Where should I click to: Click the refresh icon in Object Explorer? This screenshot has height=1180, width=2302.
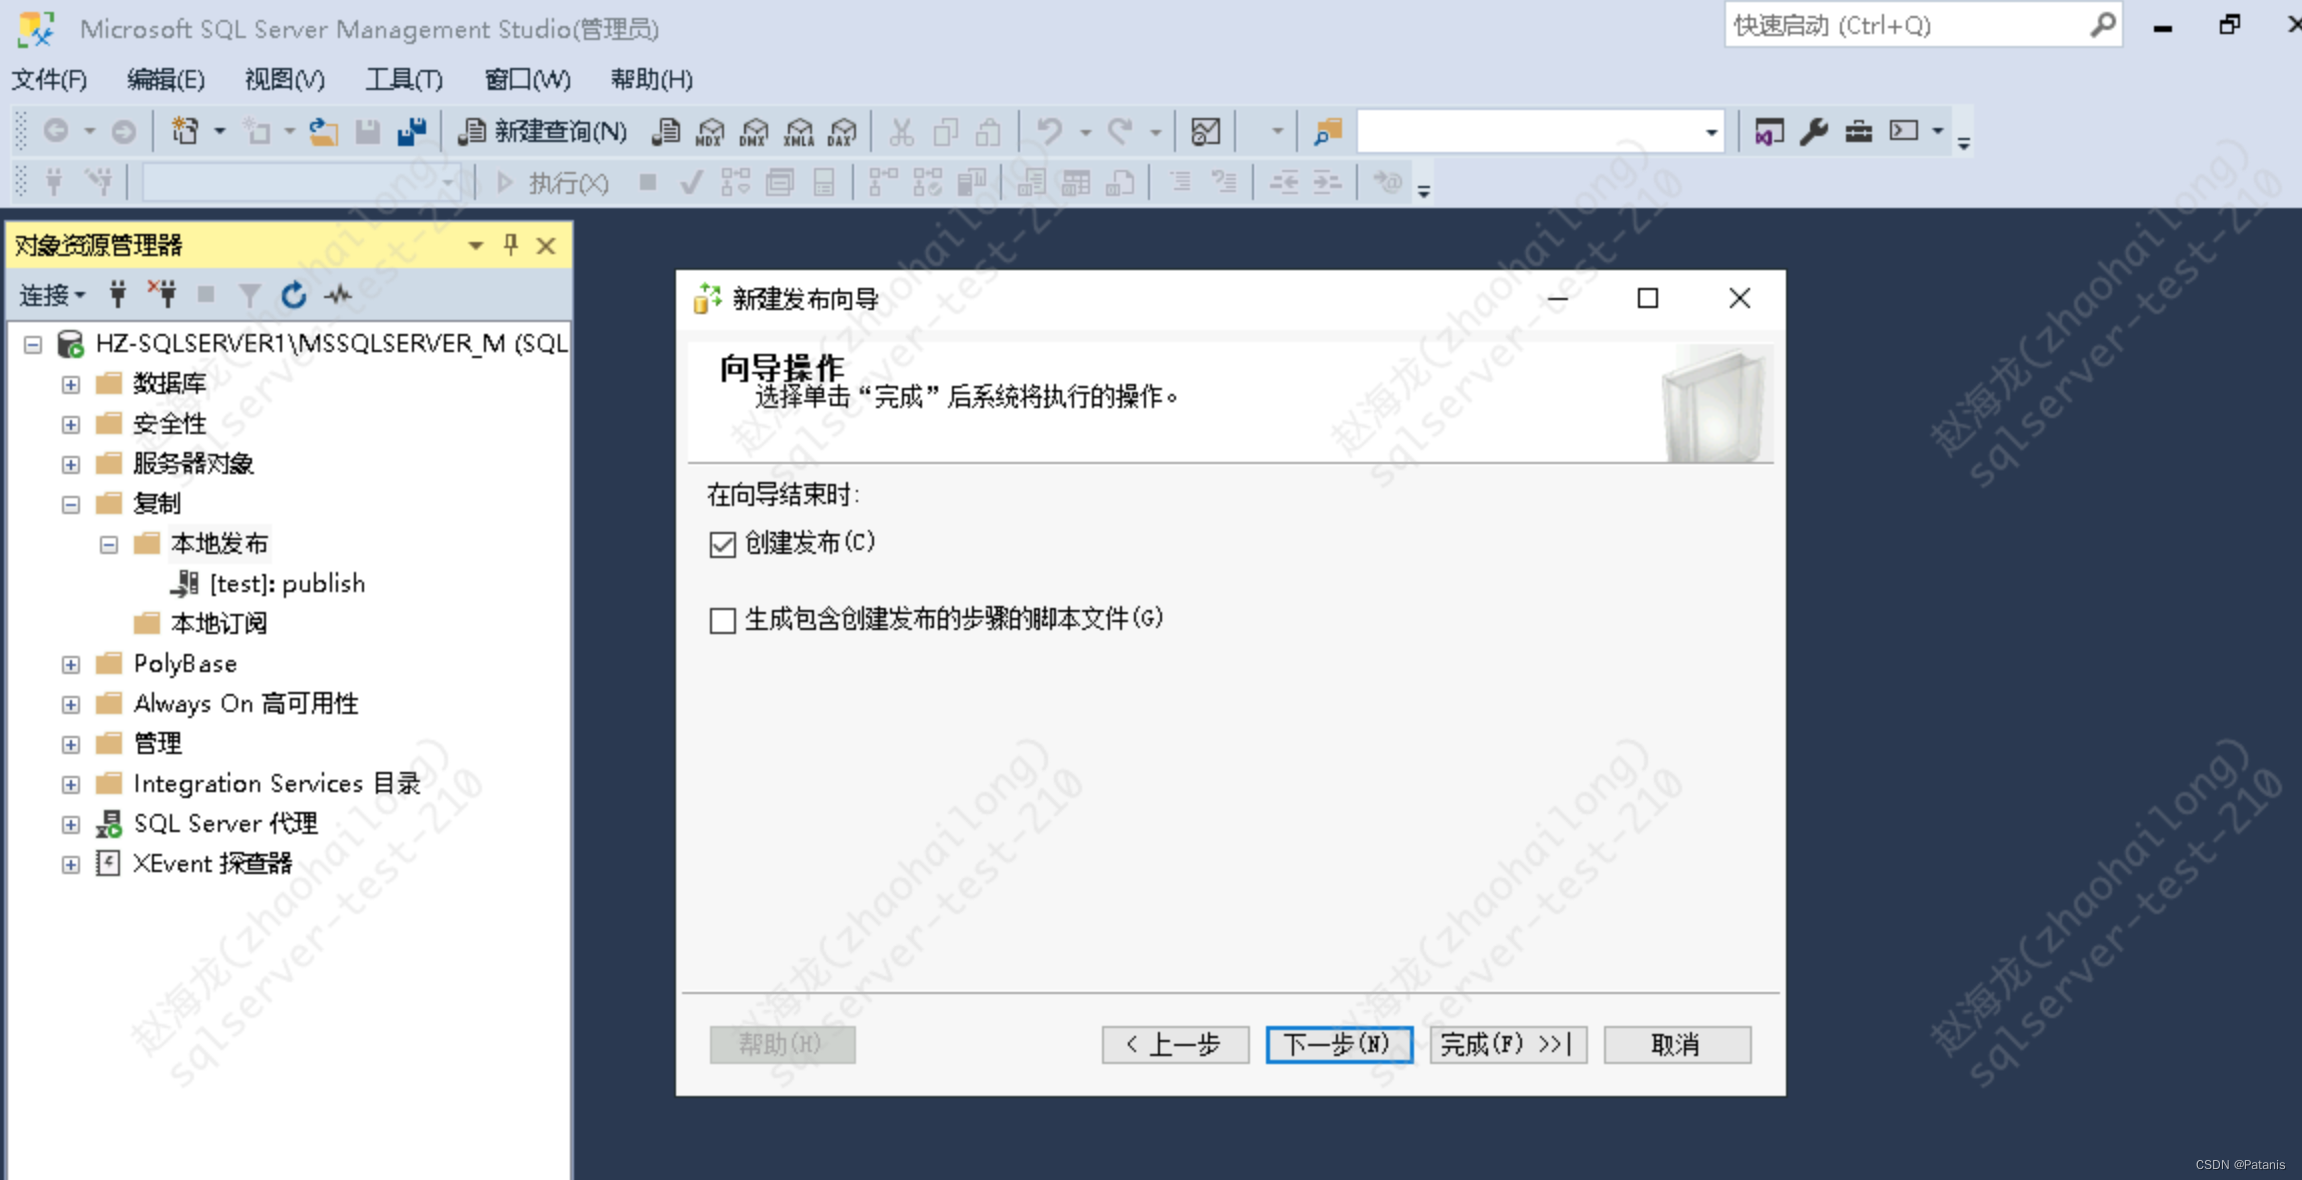pyautogui.click(x=293, y=295)
